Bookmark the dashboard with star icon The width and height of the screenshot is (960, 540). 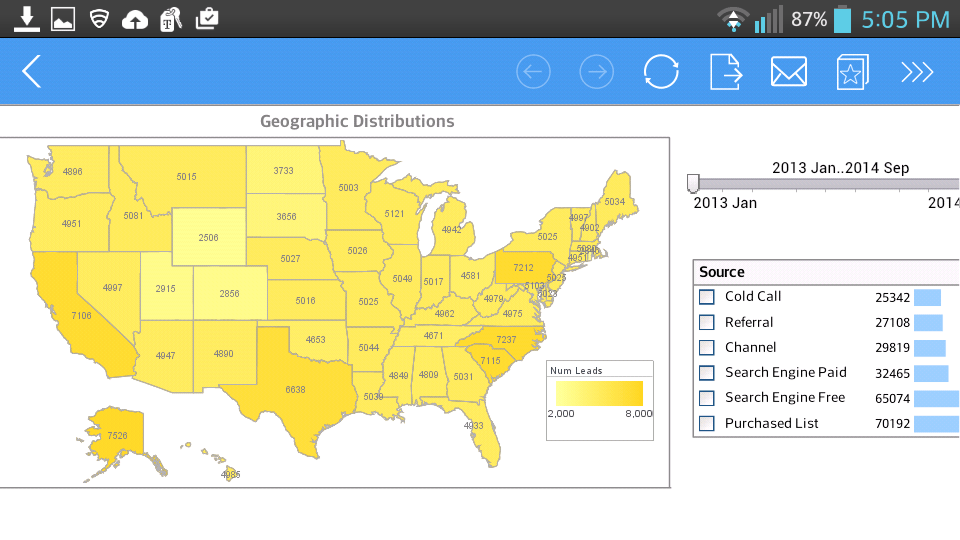pos(853,72)
